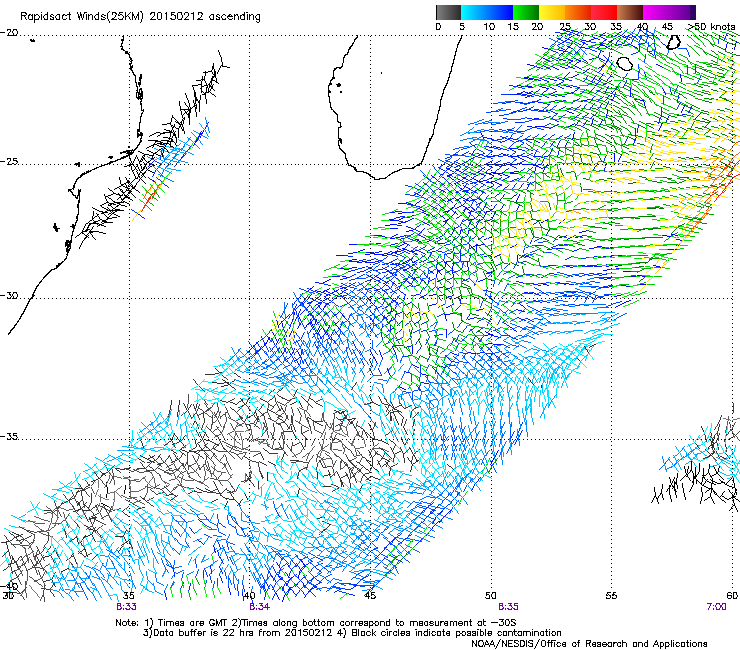Viewport: 740px width, 650px height.
Task: Click the '20' legend scale label
Action: pyautogui.click(x=538, y=27)
